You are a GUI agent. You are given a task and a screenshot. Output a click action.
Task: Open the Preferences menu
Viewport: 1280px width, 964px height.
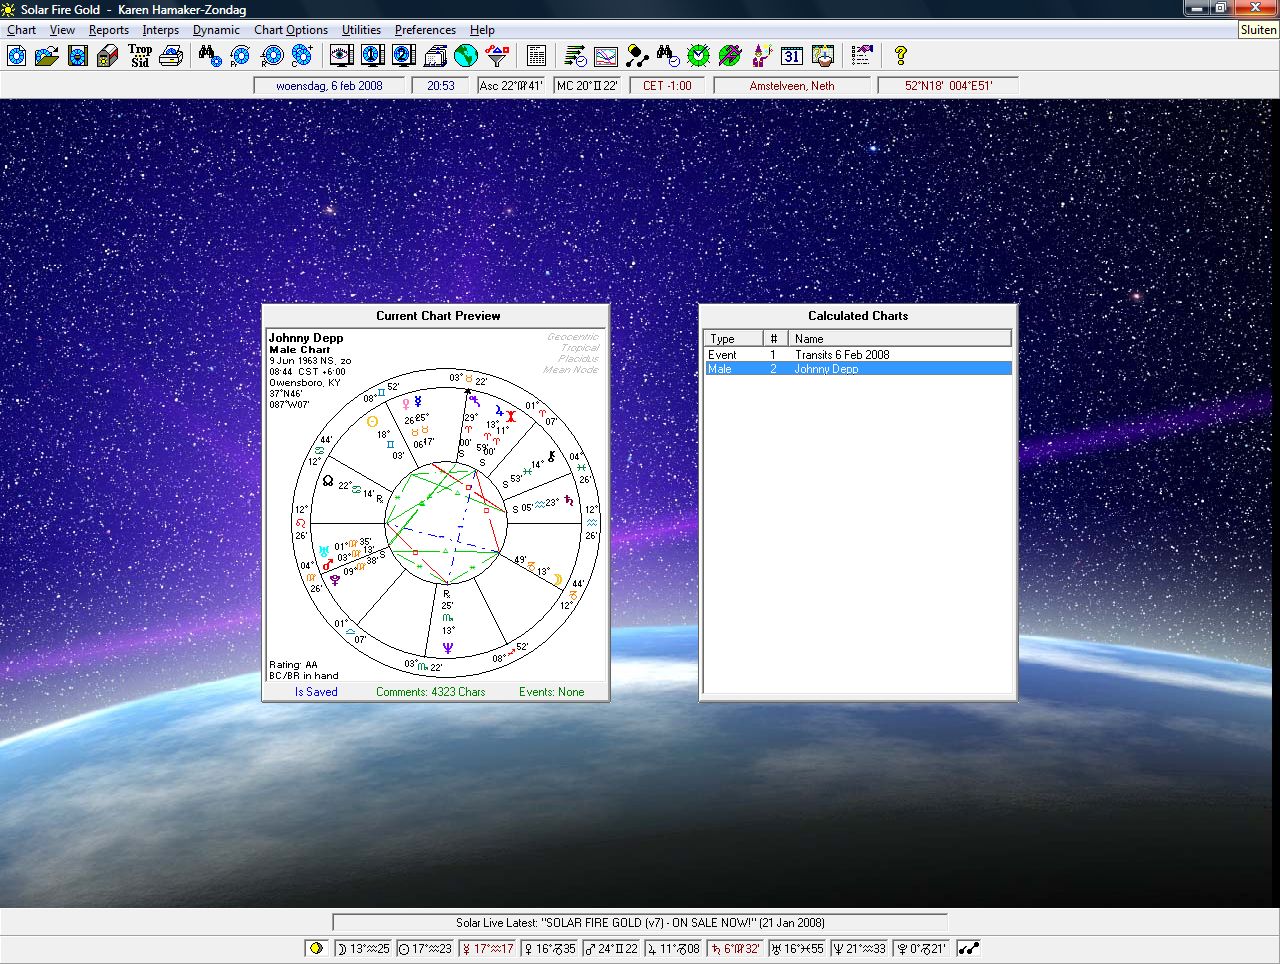point(425,30)
